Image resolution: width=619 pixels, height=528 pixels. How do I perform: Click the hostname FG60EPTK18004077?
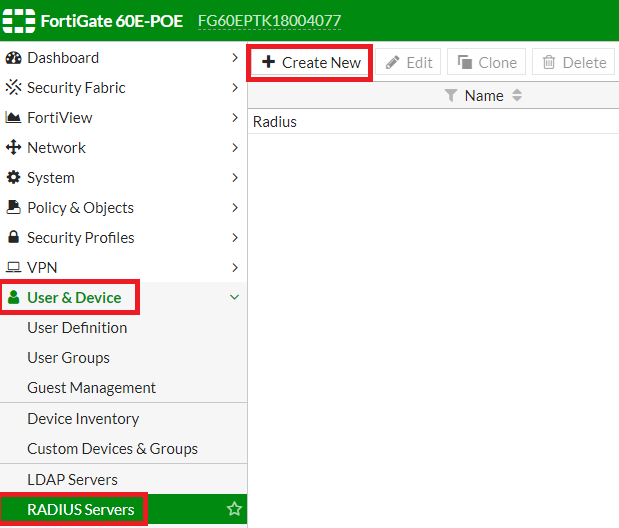click(269, 20)
